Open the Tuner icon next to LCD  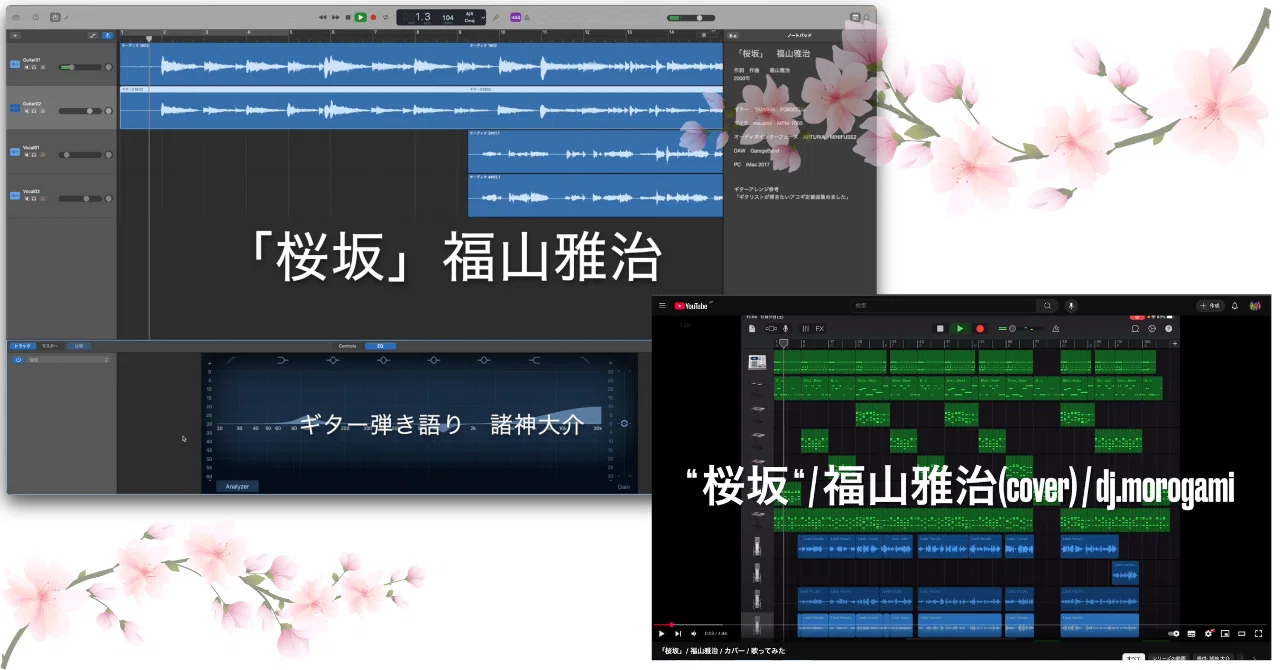coord(495,17)
